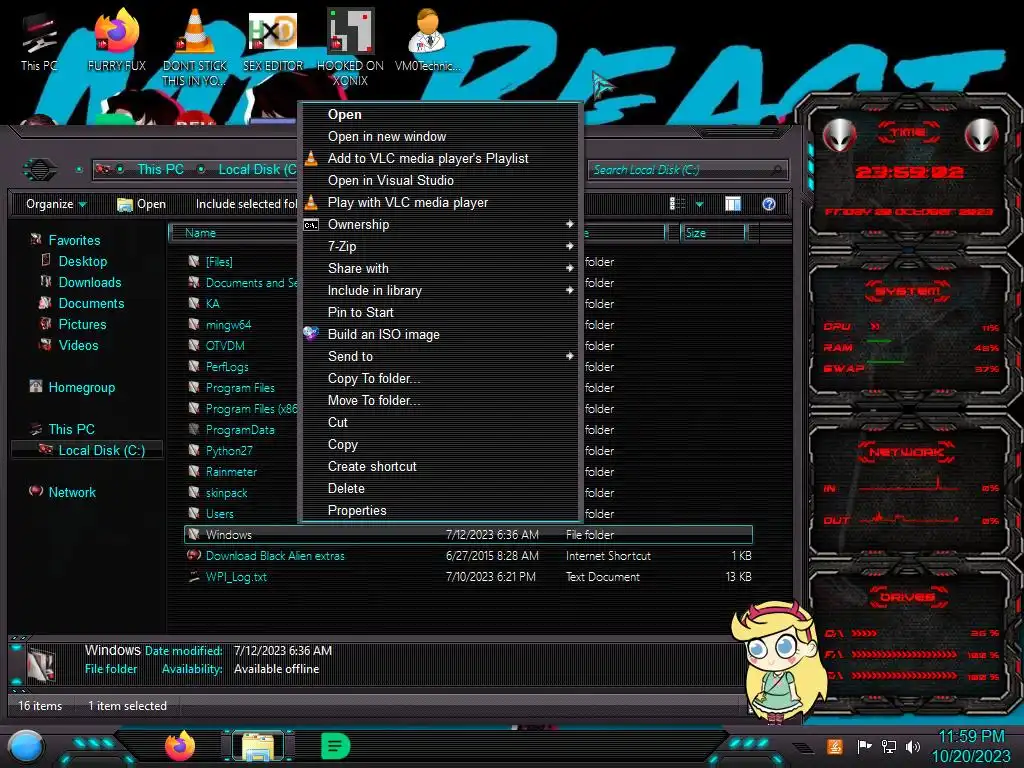Click the Search Local Disk (C:) field
This screenshot has width=1024, height=768.
point(687,170)
